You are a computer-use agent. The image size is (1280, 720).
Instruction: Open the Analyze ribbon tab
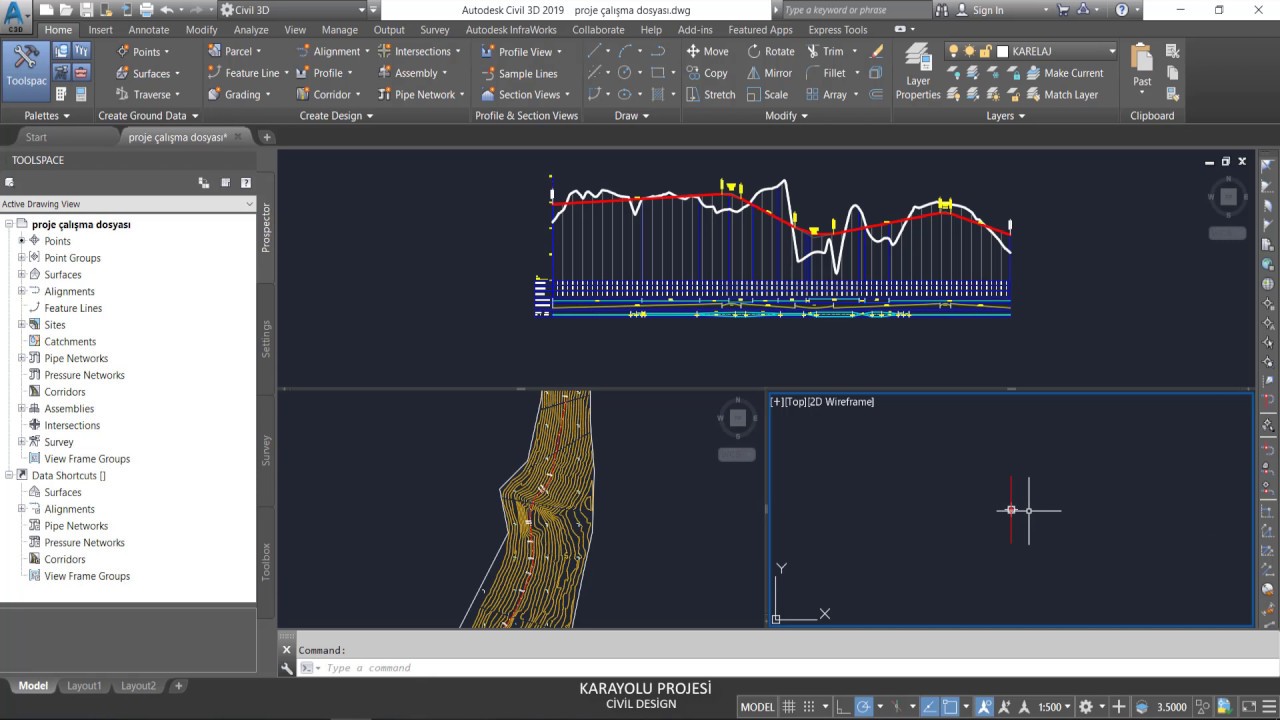click(x=251, y=30)
